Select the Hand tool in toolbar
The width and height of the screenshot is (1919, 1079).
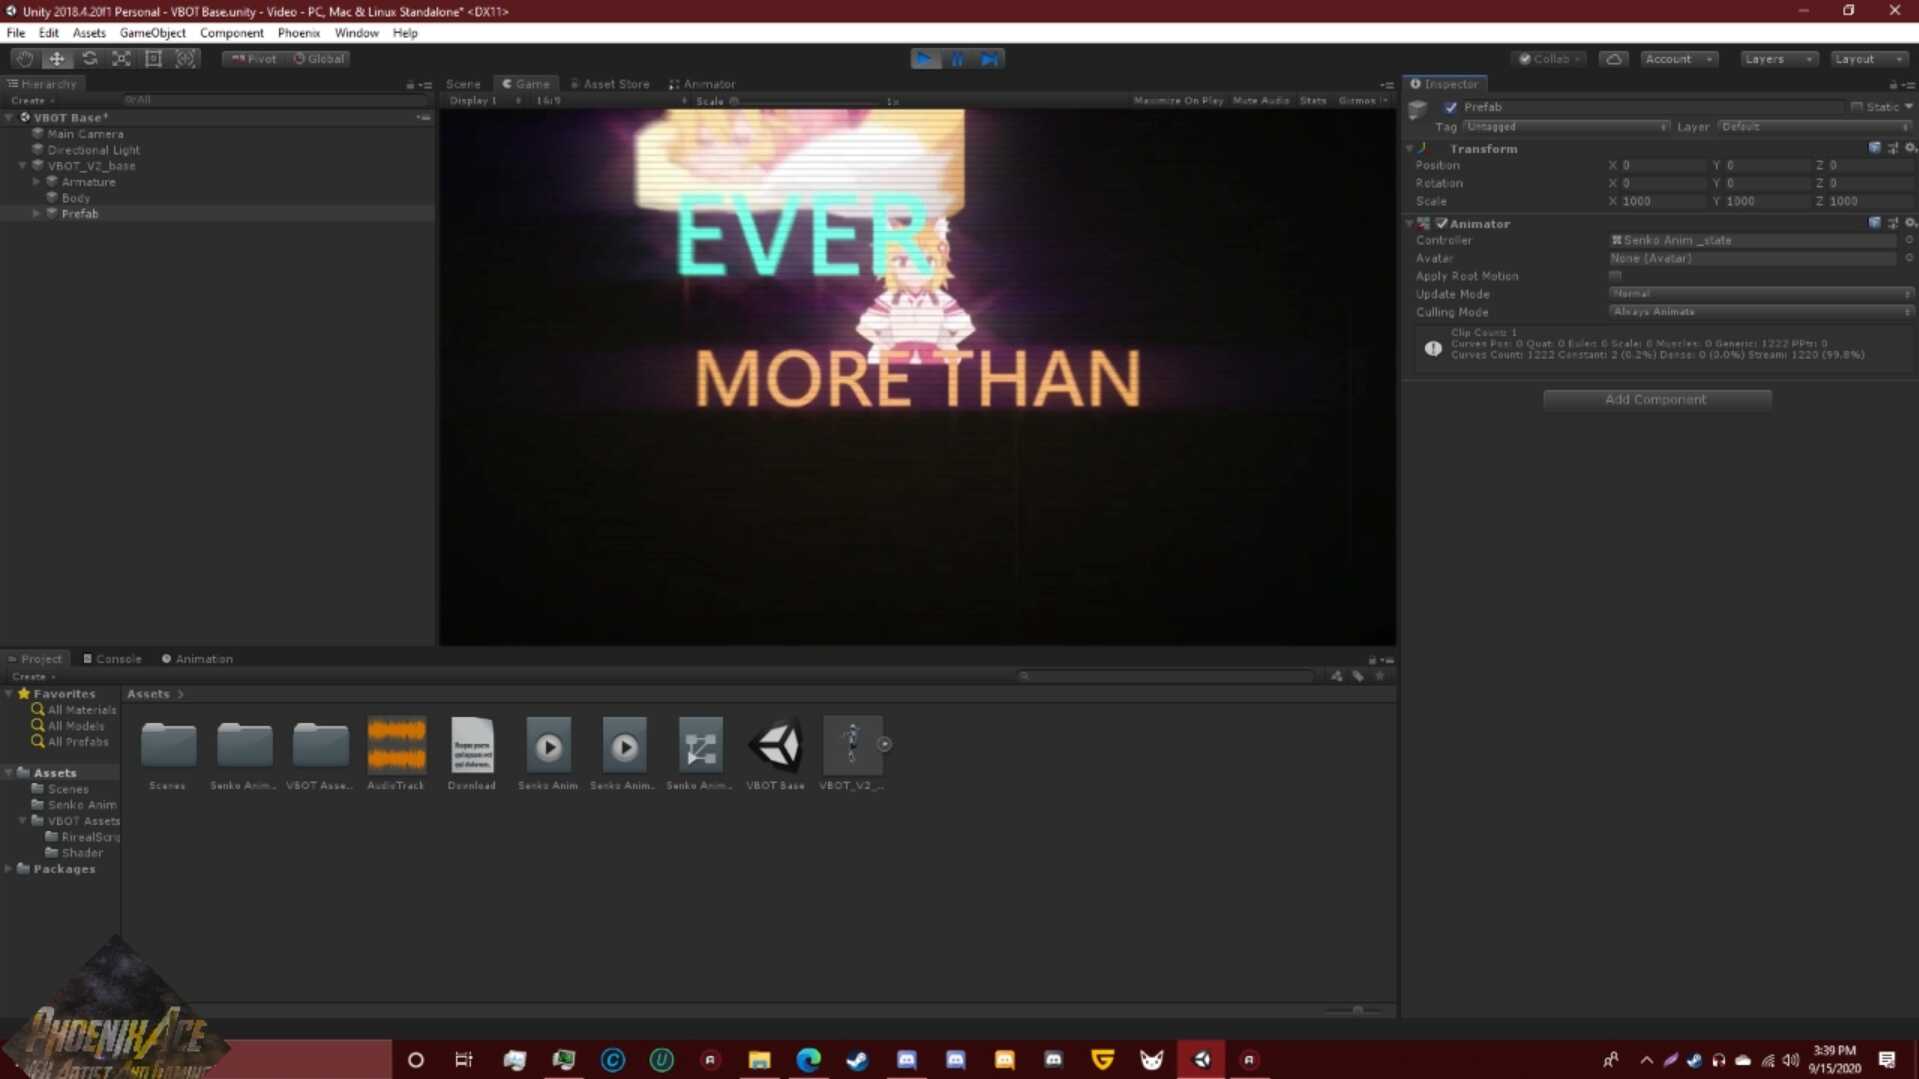[24, 59]
